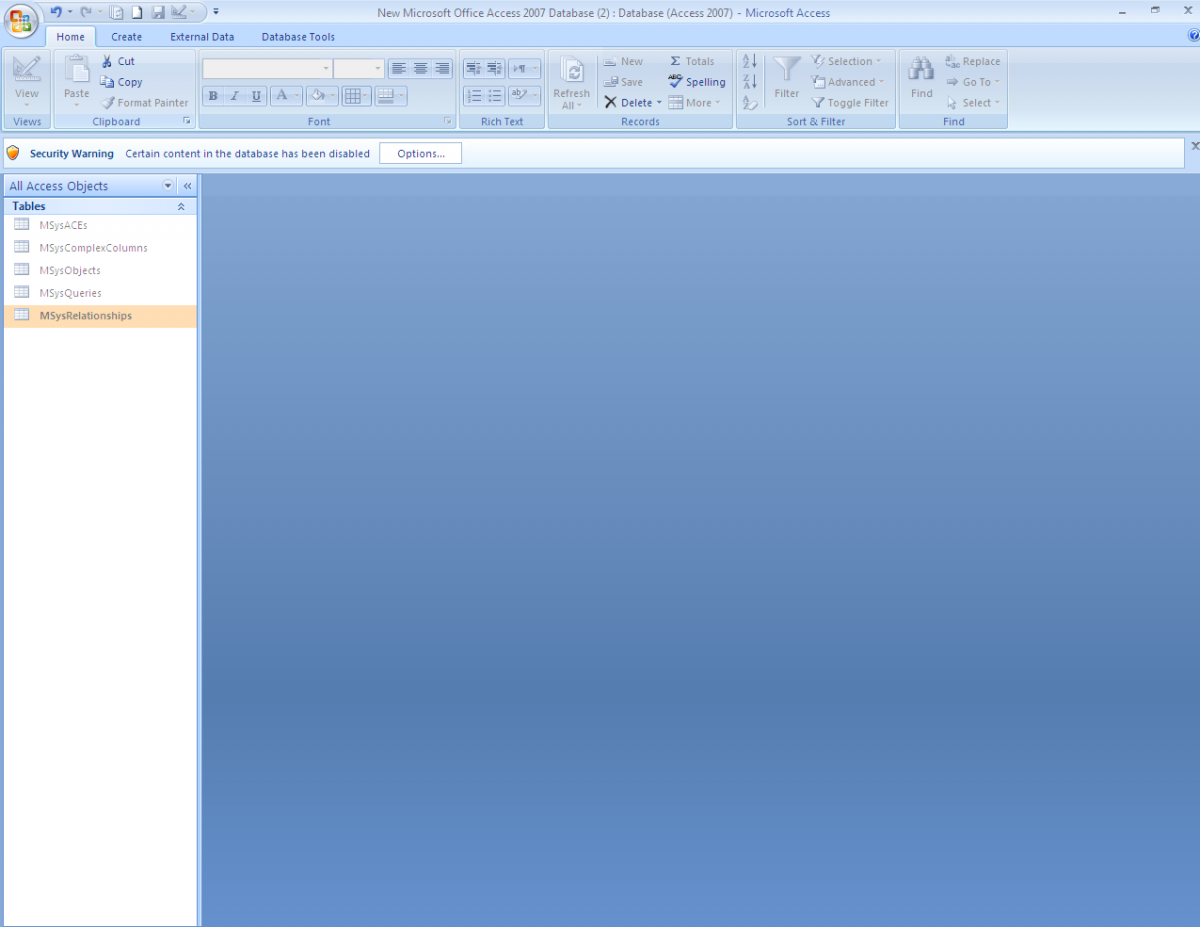Image resolution: width=1200 pixels, height=927 pixels.
Task: Switch to the Home ribbon tab
Action: tap(71, 37)
